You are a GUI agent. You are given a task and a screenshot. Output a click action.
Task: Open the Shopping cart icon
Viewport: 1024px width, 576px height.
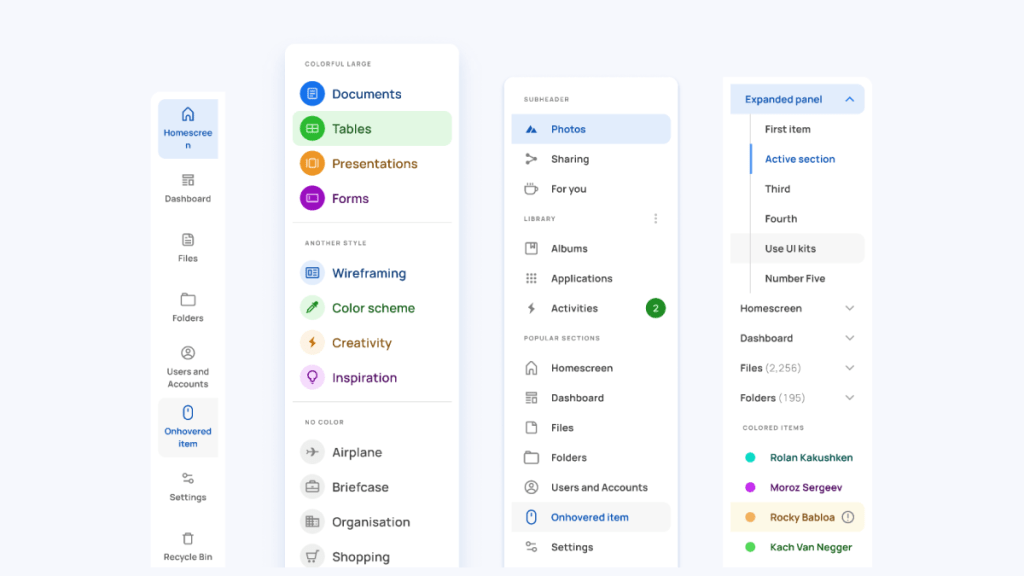(x=312, y=557)
